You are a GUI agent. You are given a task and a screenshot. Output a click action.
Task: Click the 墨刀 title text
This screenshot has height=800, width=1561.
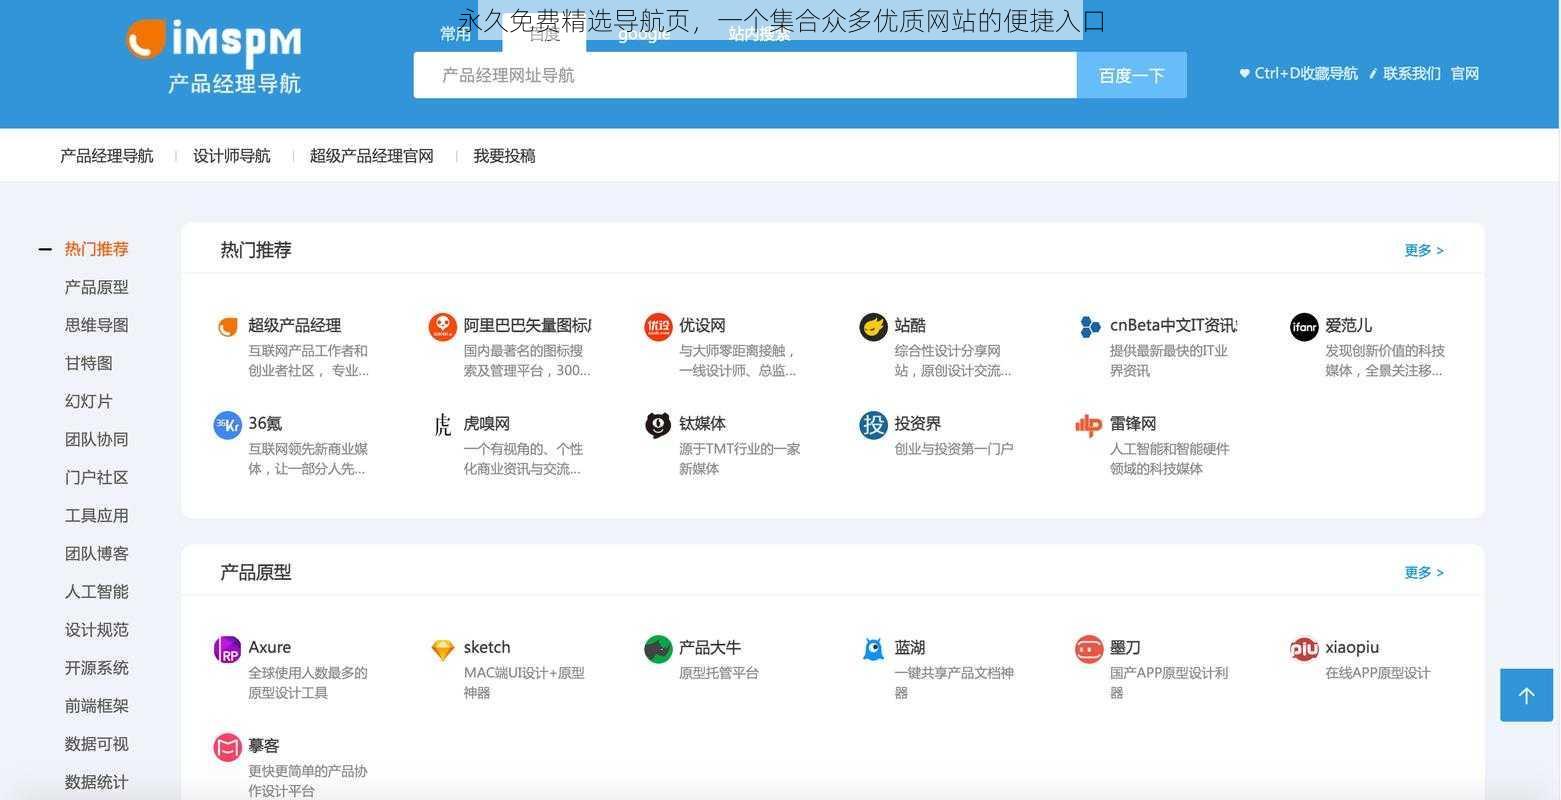(1125, 647)
